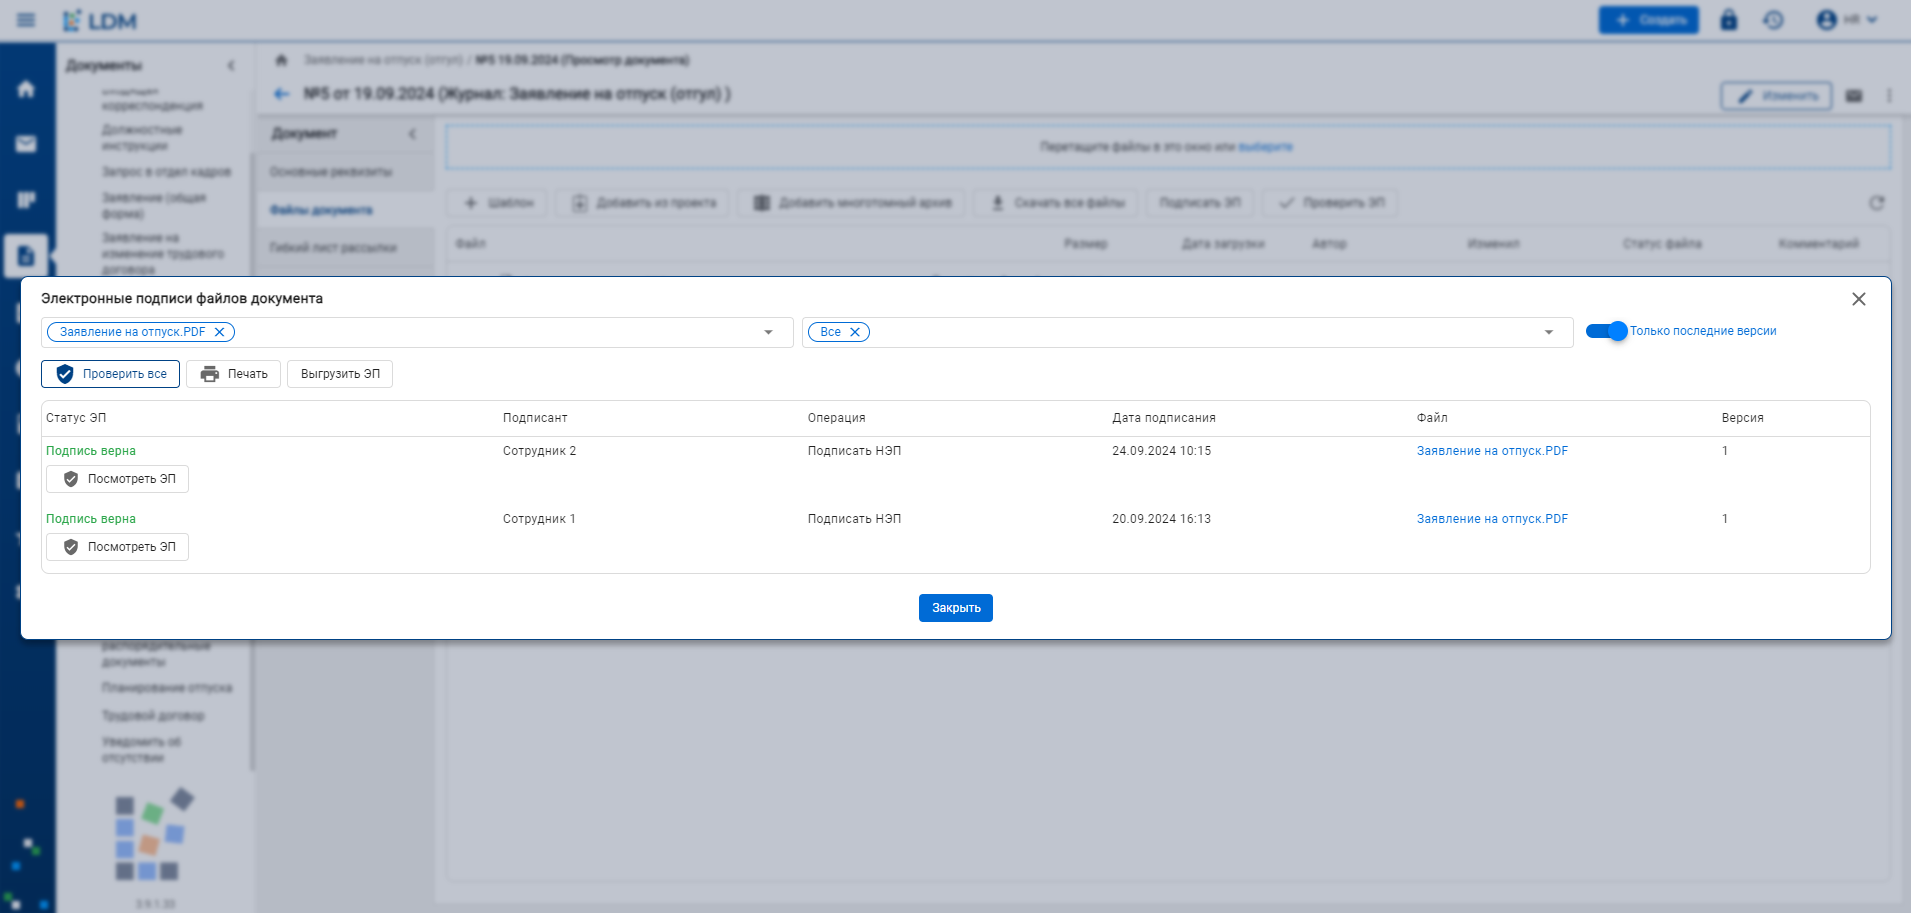The width and height of the screenshot is (1911, 913).
Task: Open the file link signed by Сотрудник 1
Action: (1492, 519)
